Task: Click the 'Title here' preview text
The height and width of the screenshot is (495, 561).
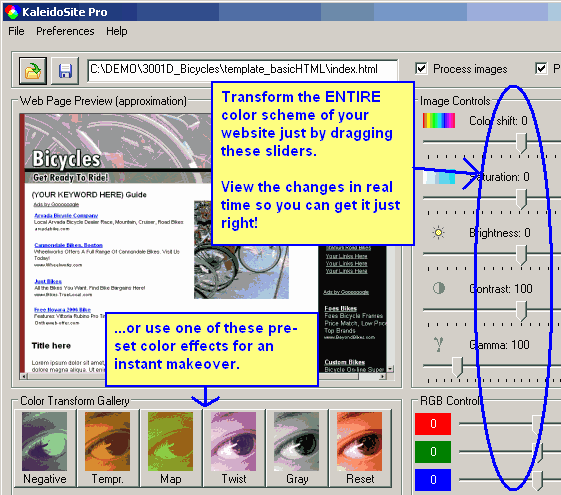Action: (x=51, y=345)
